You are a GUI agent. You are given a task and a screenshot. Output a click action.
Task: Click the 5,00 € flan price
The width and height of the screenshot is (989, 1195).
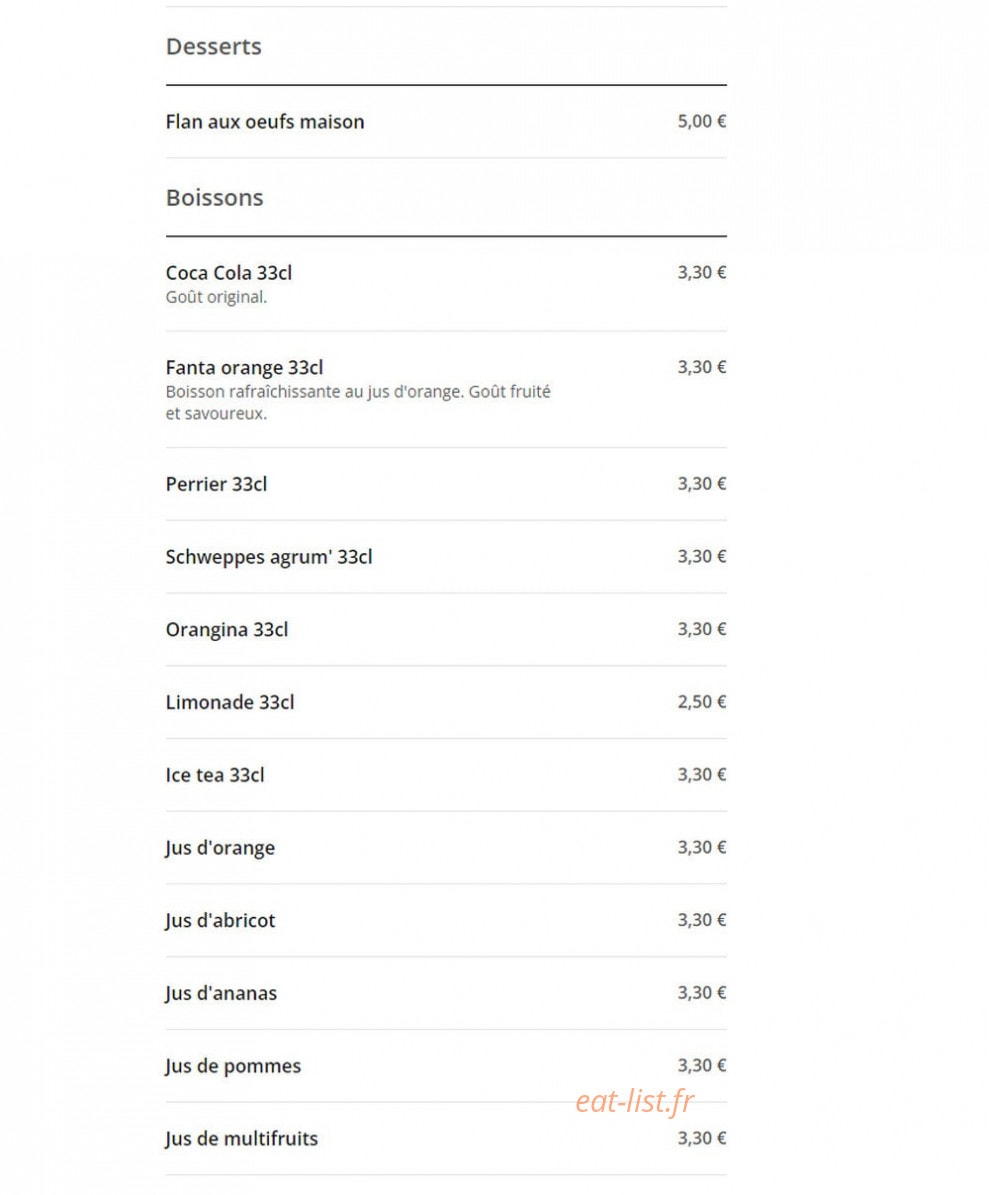(x=702, y=121)
